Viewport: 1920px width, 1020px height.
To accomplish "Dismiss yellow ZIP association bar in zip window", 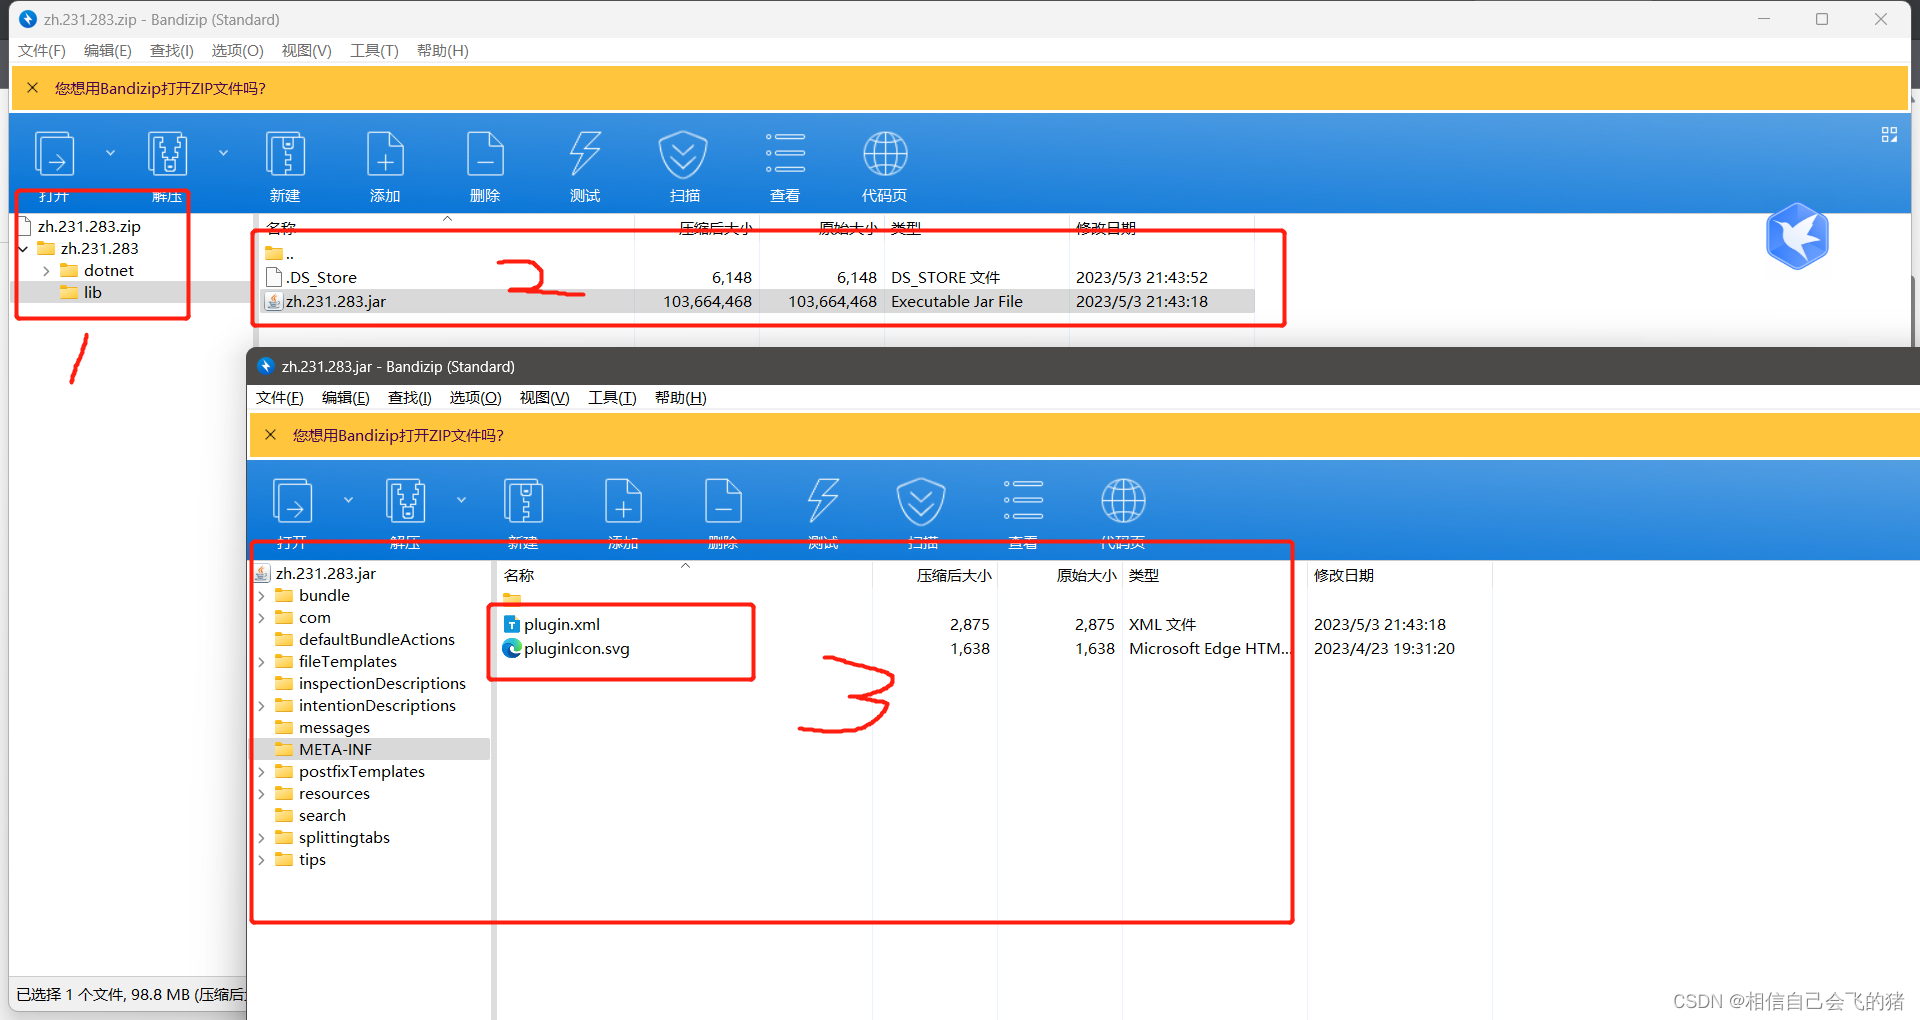I will click(32, 88).
